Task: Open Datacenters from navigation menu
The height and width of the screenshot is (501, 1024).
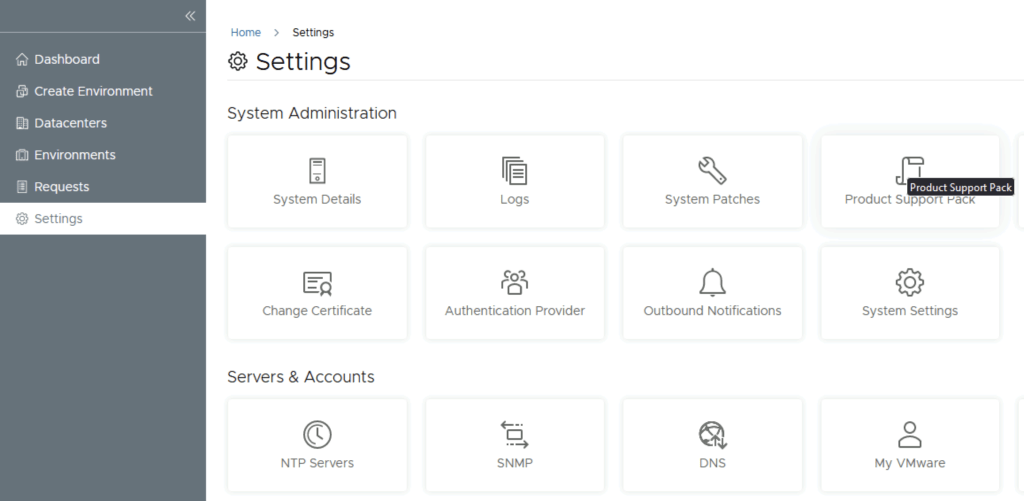Action: [x=70, y=123]
